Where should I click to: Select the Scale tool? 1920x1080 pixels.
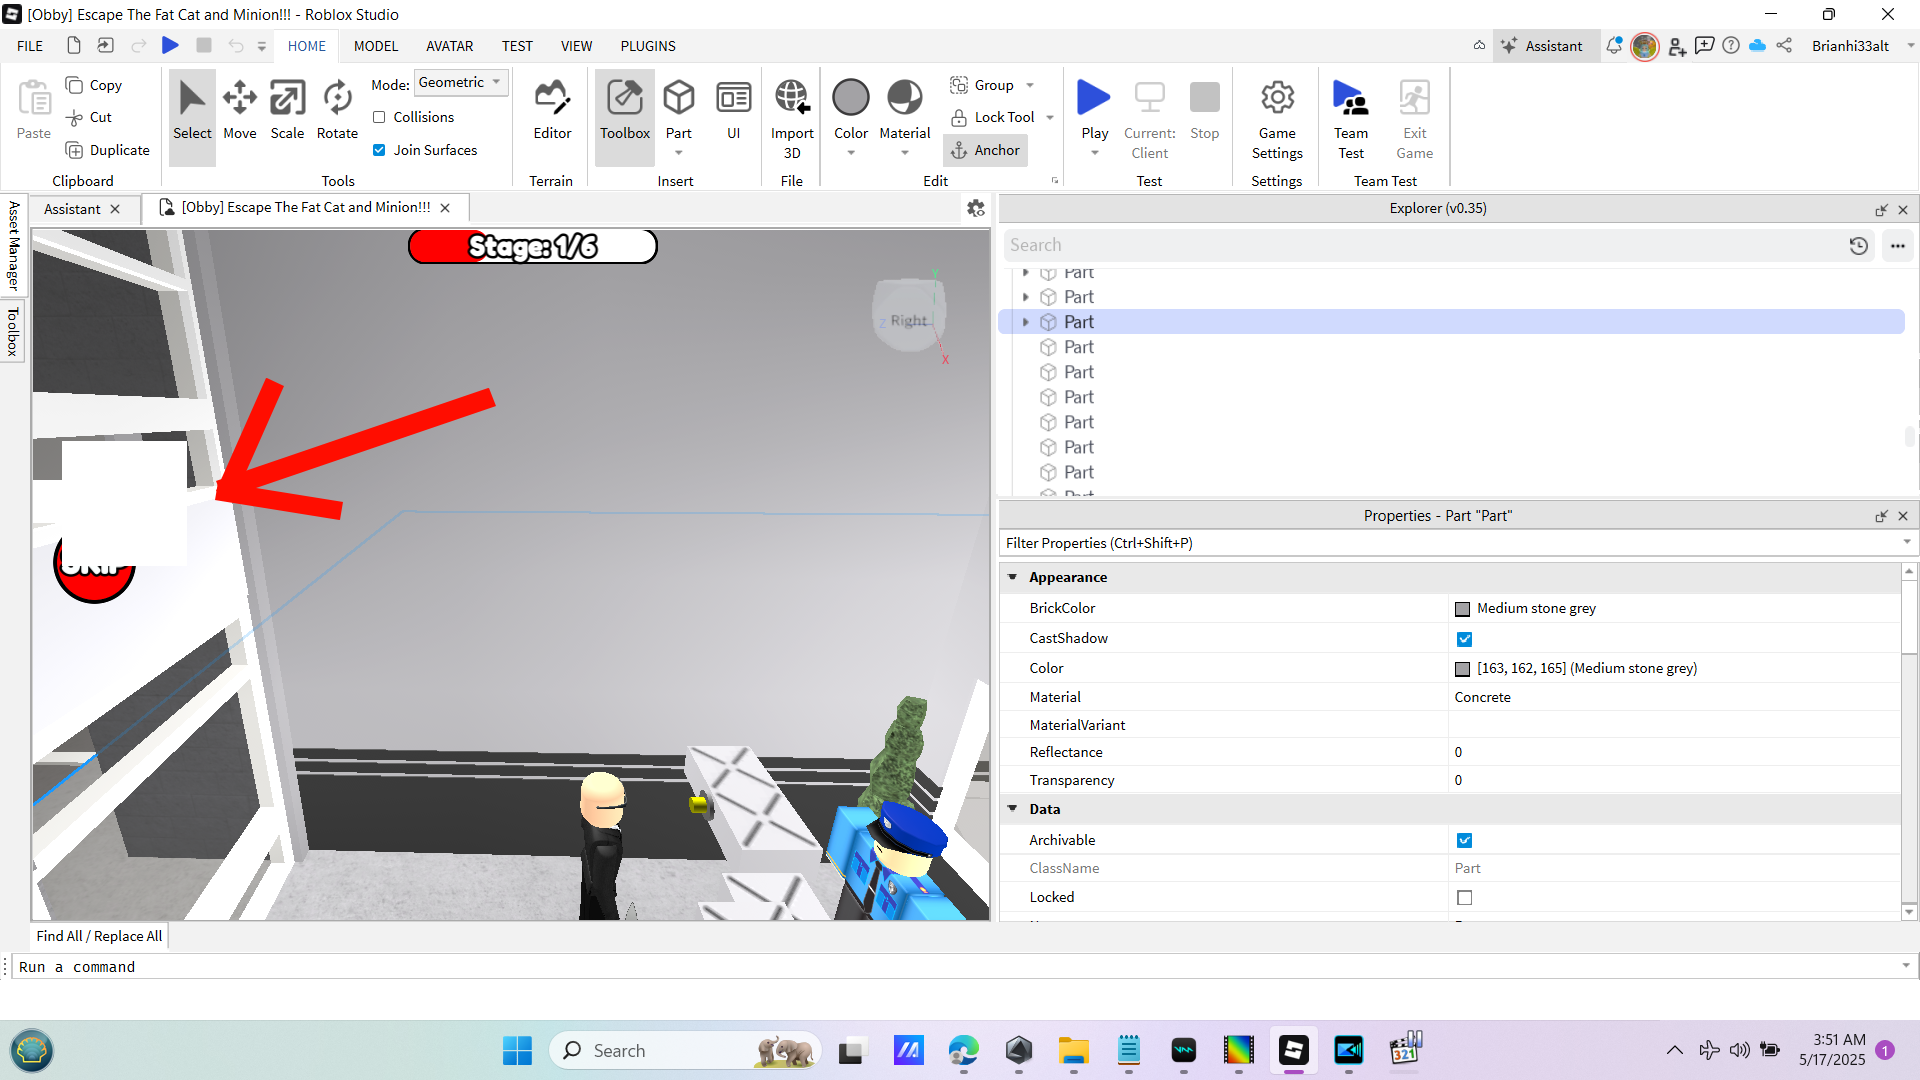[287, 110]
